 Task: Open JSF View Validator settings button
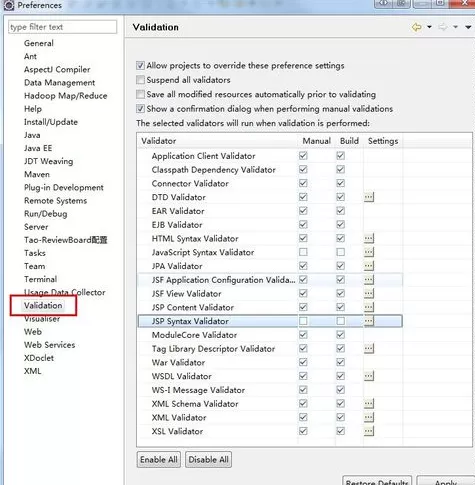pyautogui.click(x=369, y=293)
